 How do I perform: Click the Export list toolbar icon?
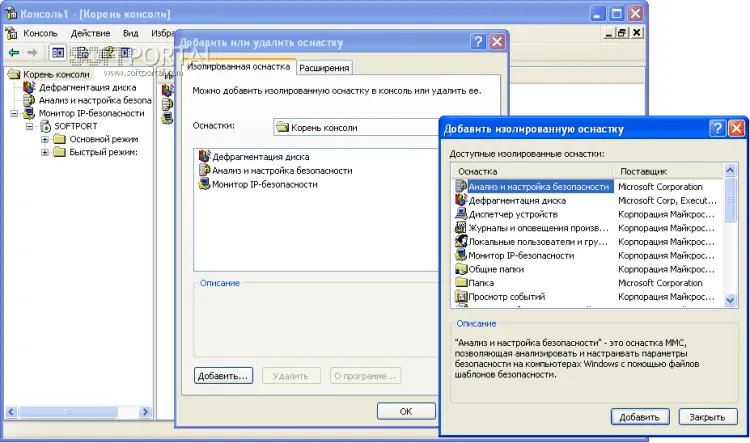tap(83, 53)
